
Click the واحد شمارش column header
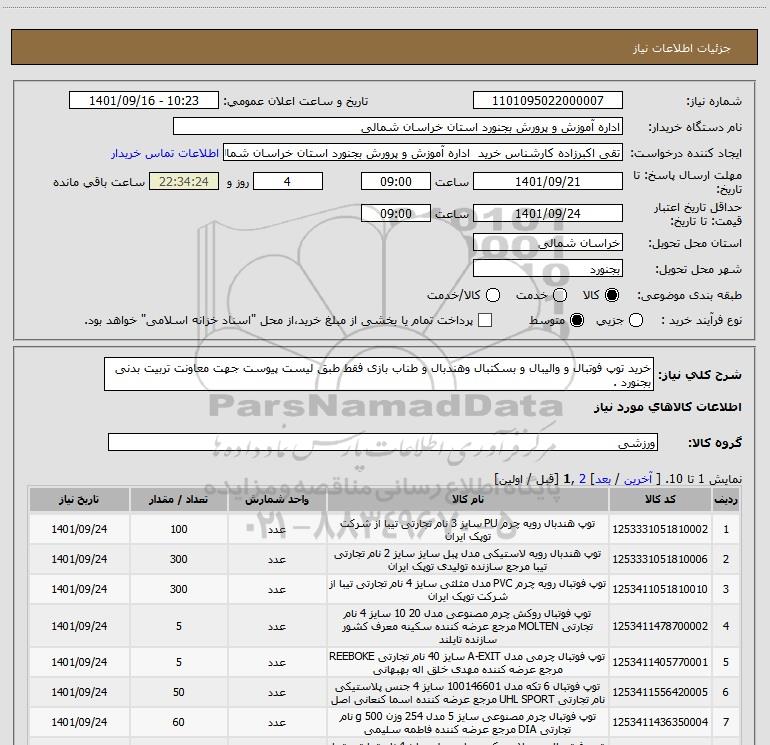point(276,499)
